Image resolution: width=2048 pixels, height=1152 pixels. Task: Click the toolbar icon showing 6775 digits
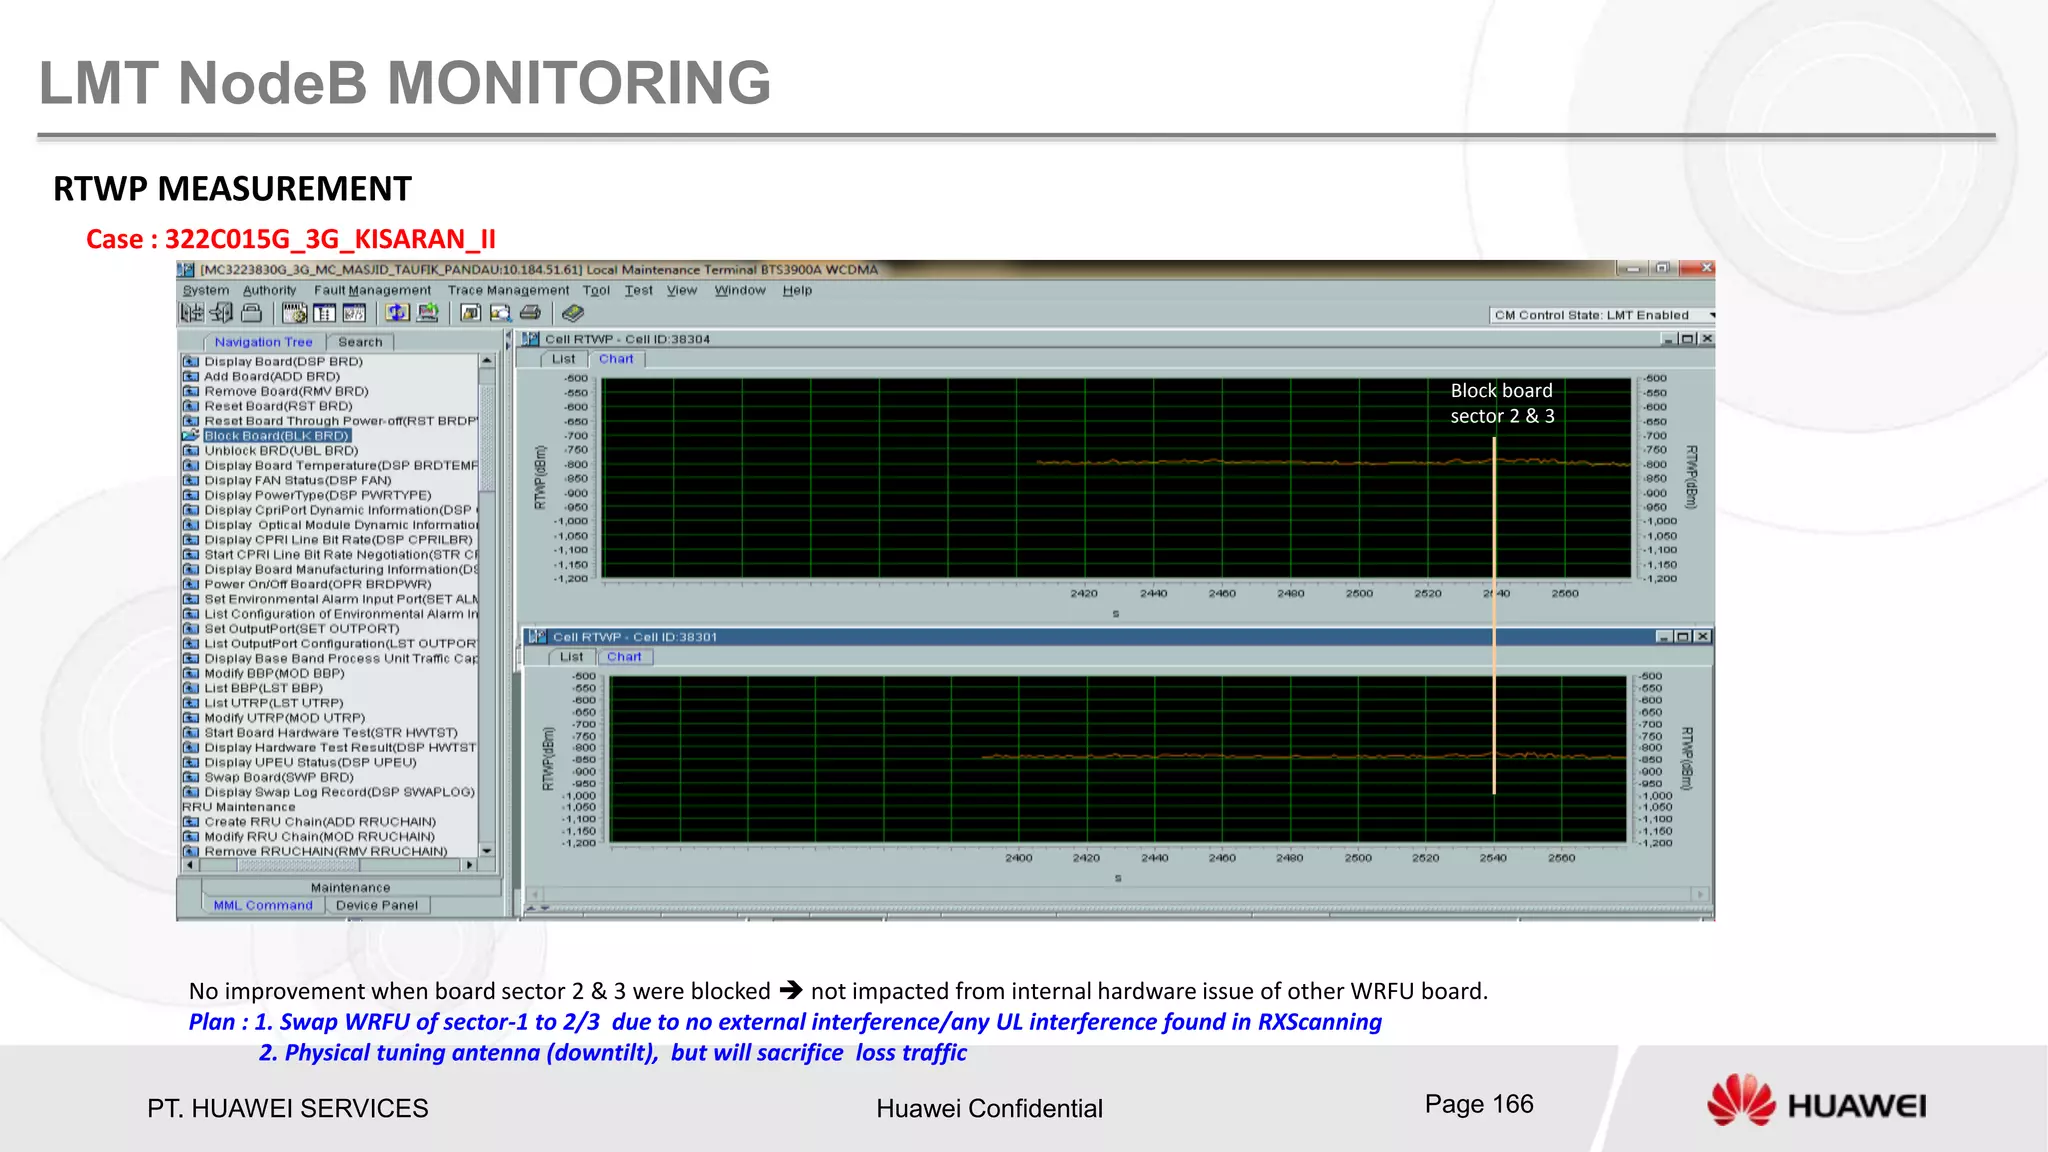[355, 313]
